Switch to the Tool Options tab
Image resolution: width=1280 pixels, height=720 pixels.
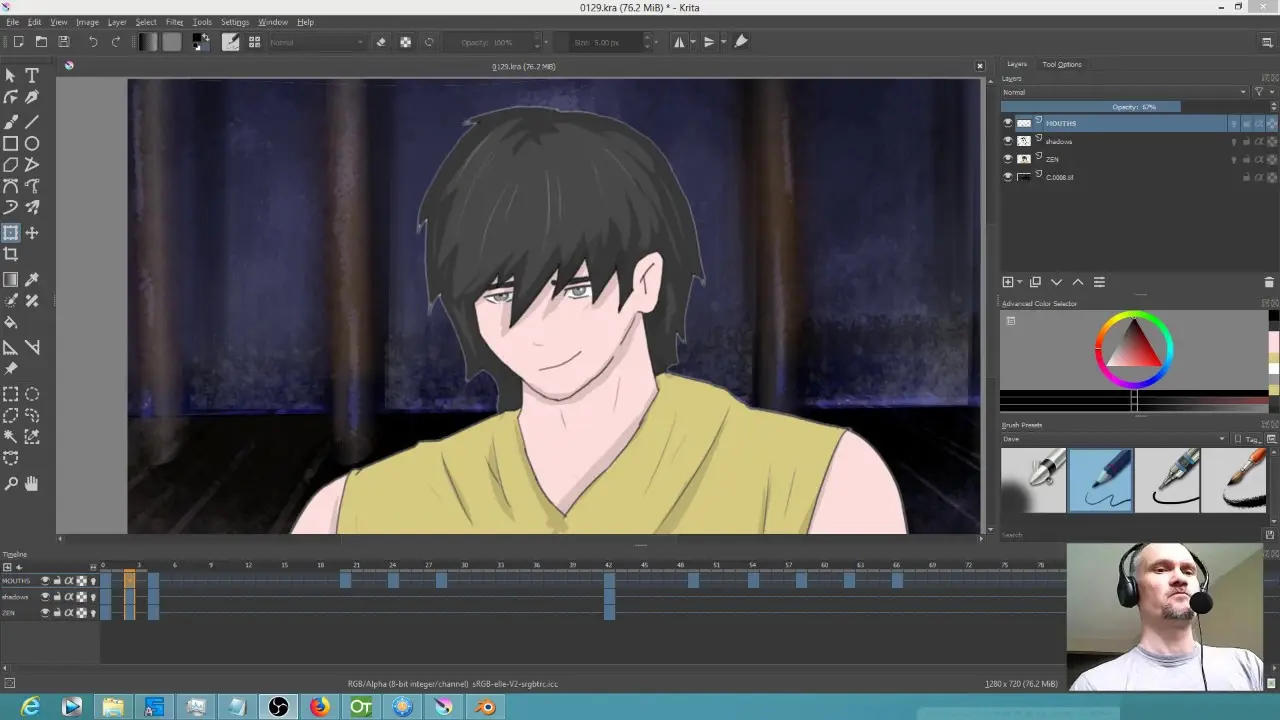coord(1062,64)
